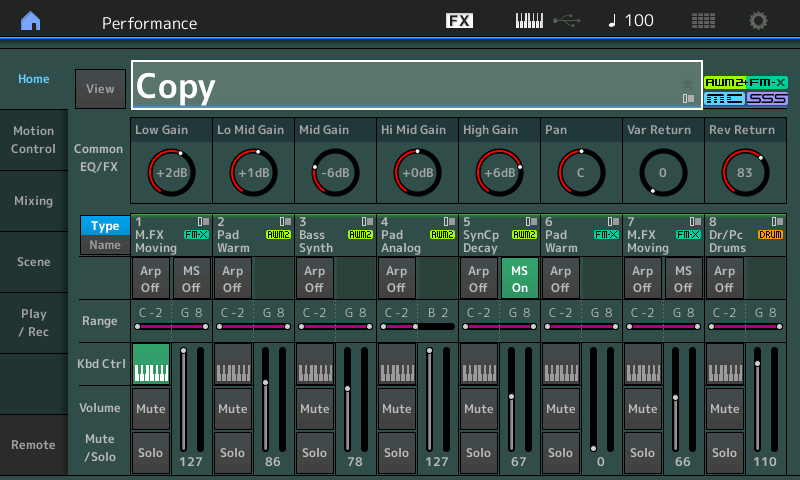Open the Motion Control tab
This screenshot has width=800, height=480.
33,140
